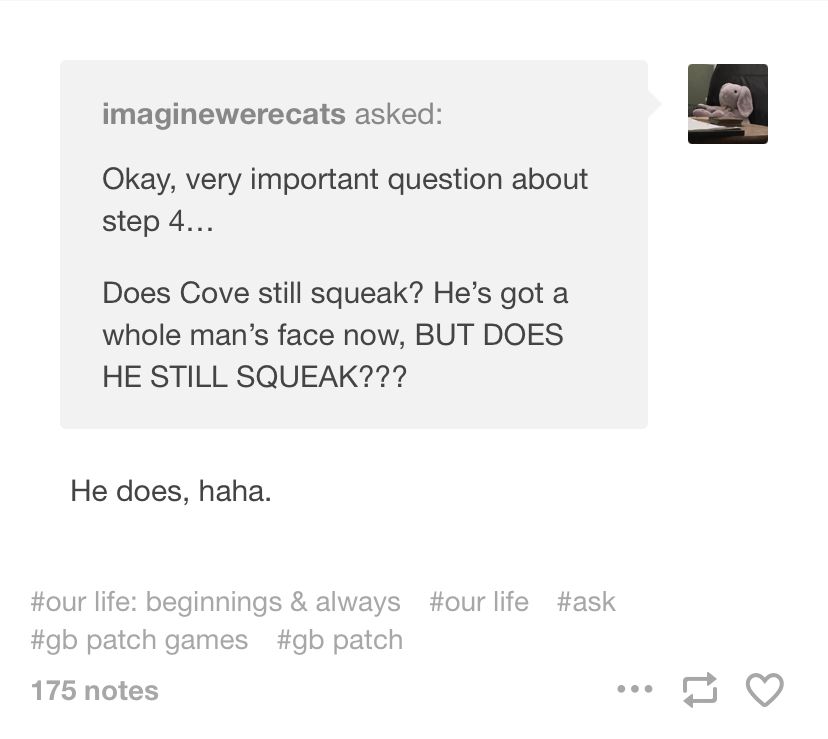
Task: Visit the imaginewerecats blog link
Action: coord(224,114)
